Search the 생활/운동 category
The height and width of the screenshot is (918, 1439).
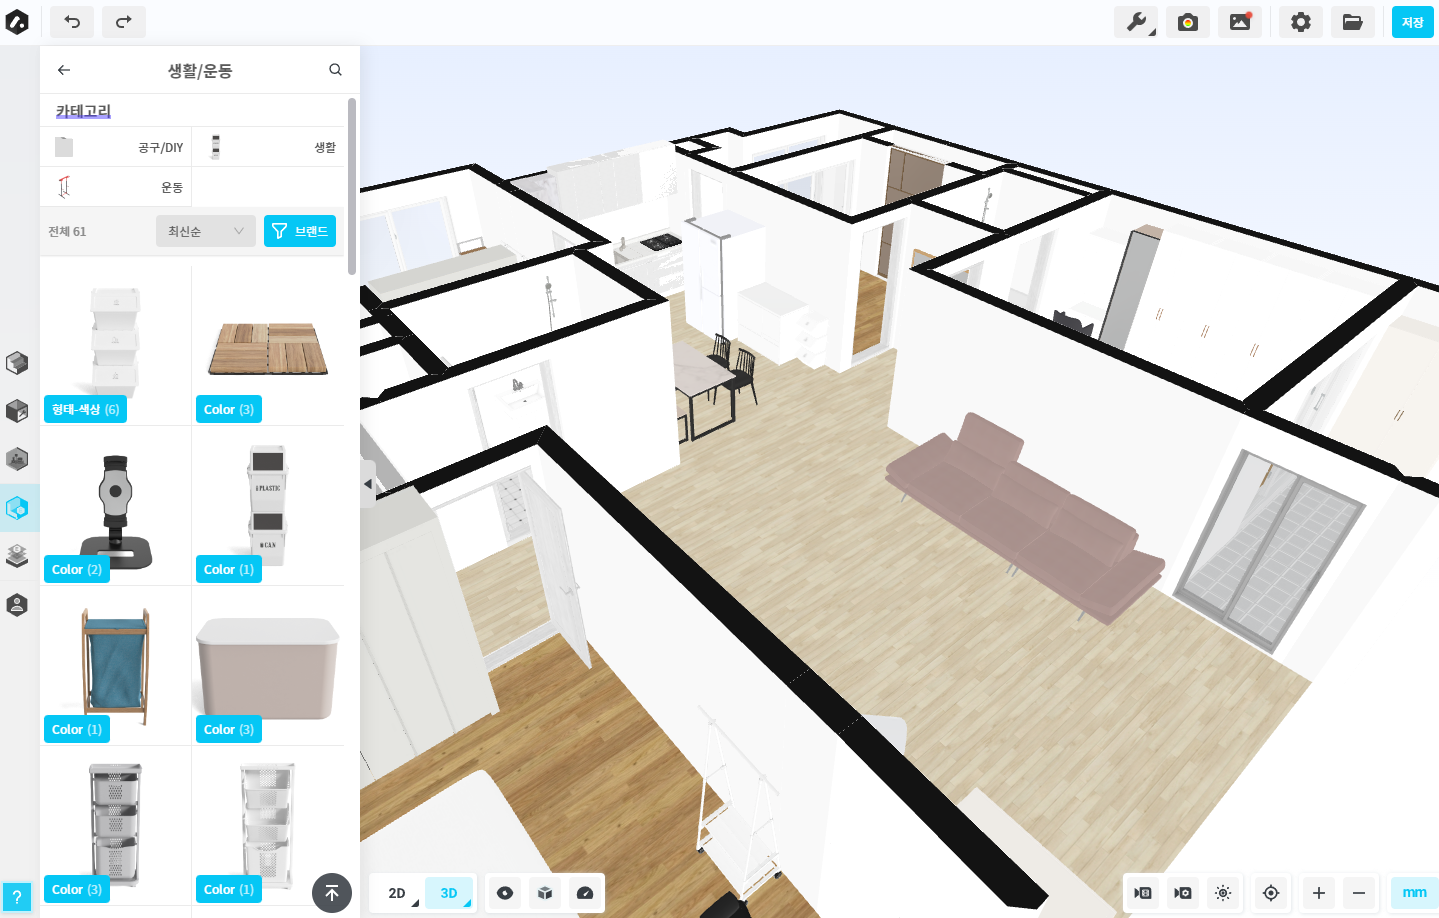[335, 70]
